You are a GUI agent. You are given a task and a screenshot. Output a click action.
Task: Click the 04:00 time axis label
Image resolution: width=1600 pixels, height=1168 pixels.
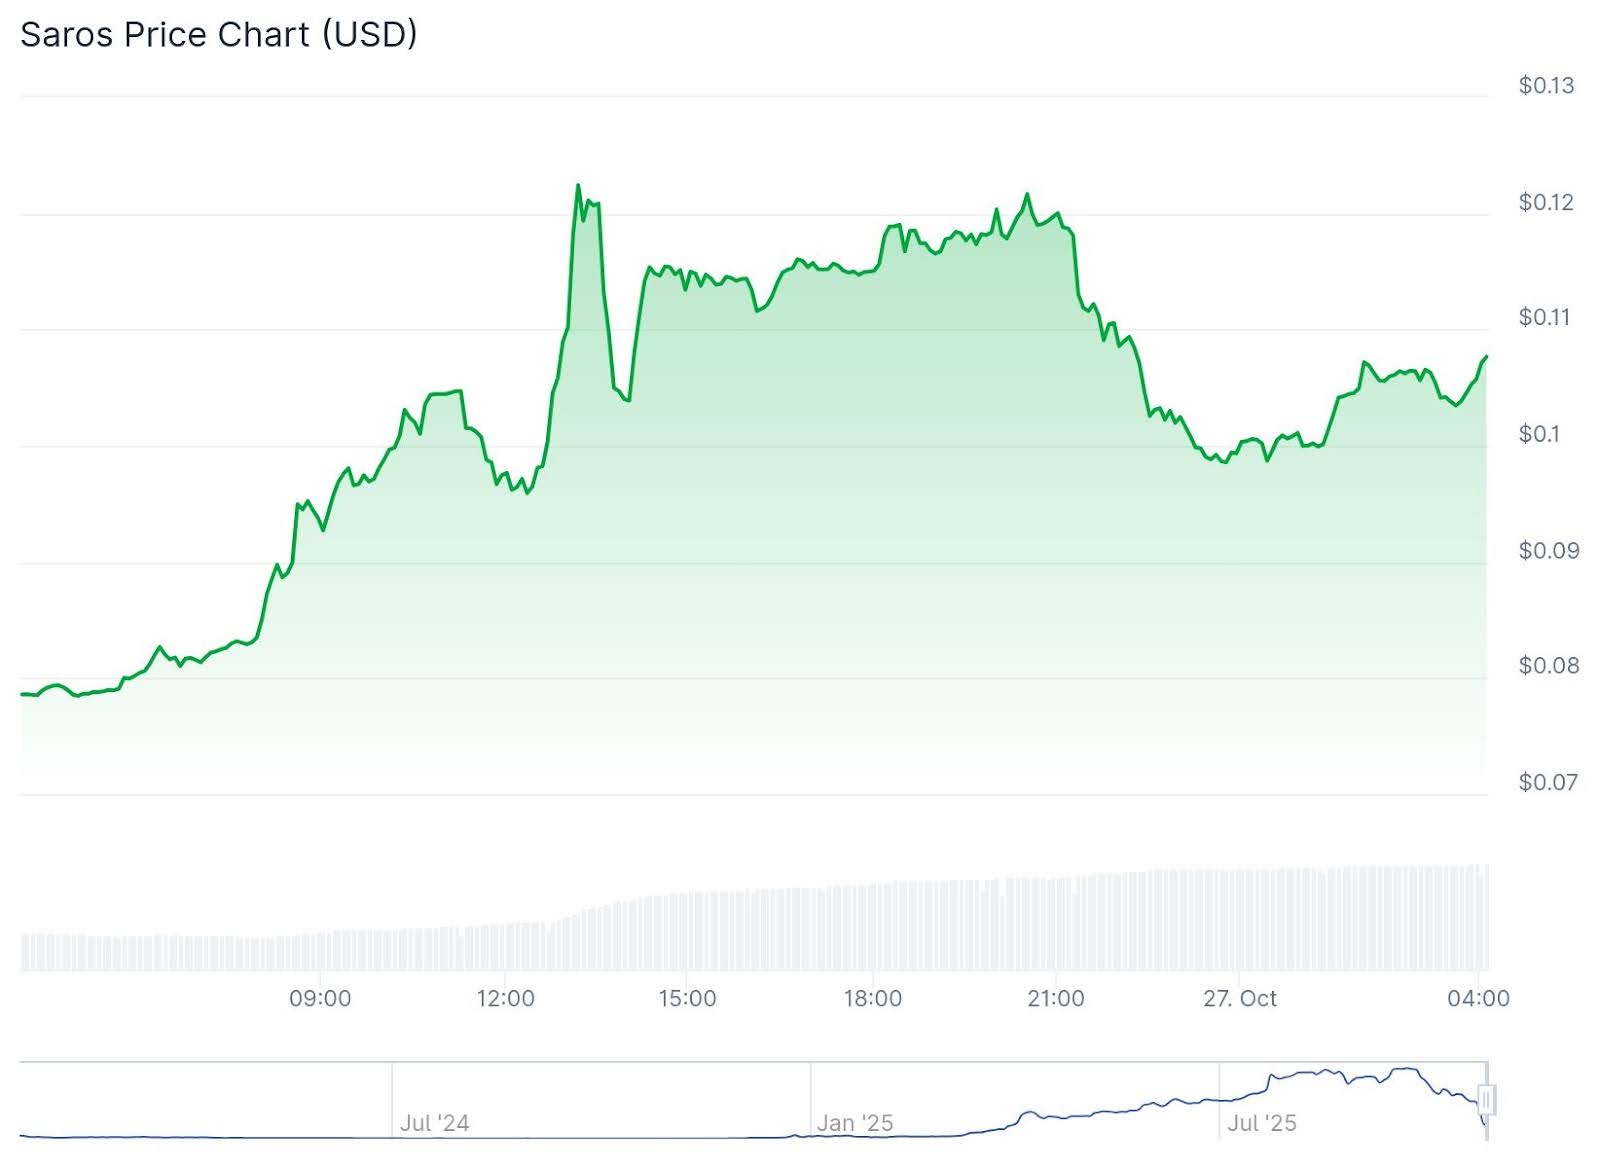coord(1478,998)
